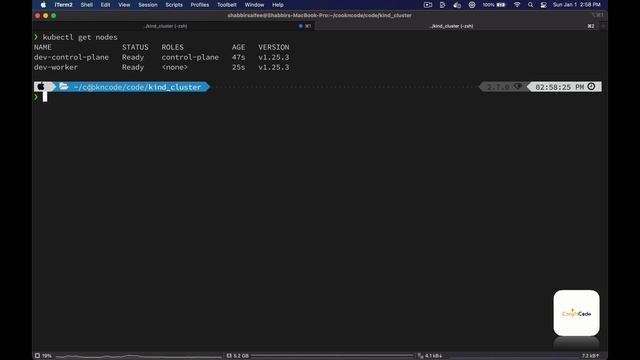Click the ~/cookncode/code/kind_cluster prompt path
The image size is (640, 360).
[x=137, y=87]
